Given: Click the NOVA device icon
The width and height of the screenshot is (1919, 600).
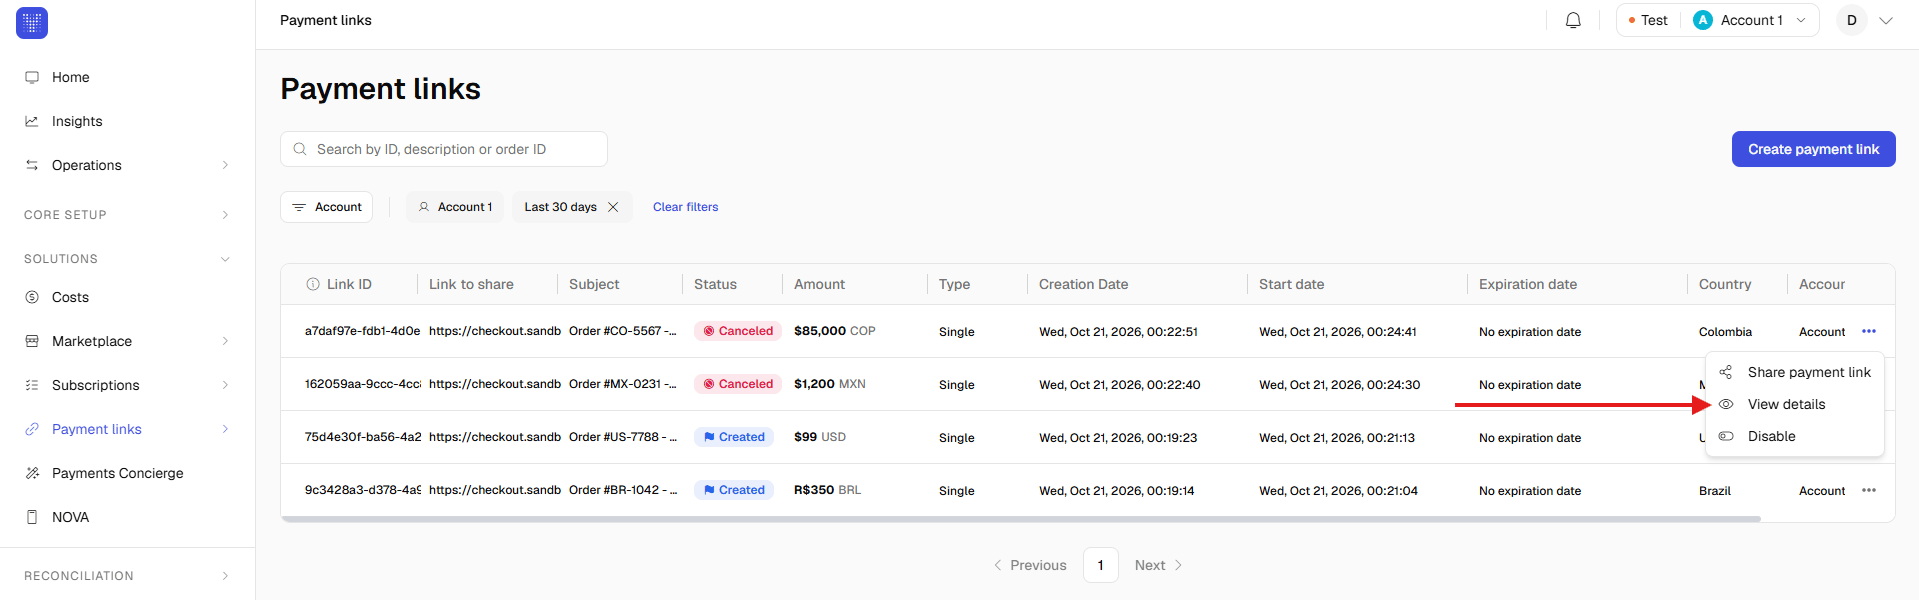Looking at the screenshot, I should click(32, 517).
